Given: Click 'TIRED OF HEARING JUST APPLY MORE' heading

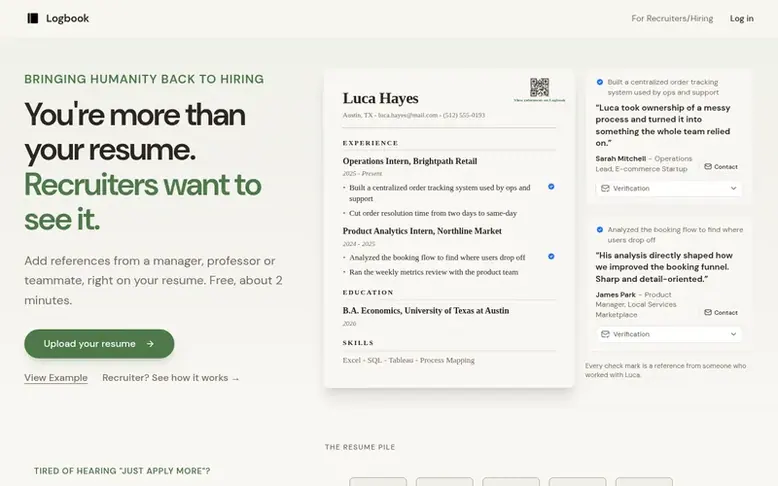Looking at the screenshot, I should tap(122, 471).
